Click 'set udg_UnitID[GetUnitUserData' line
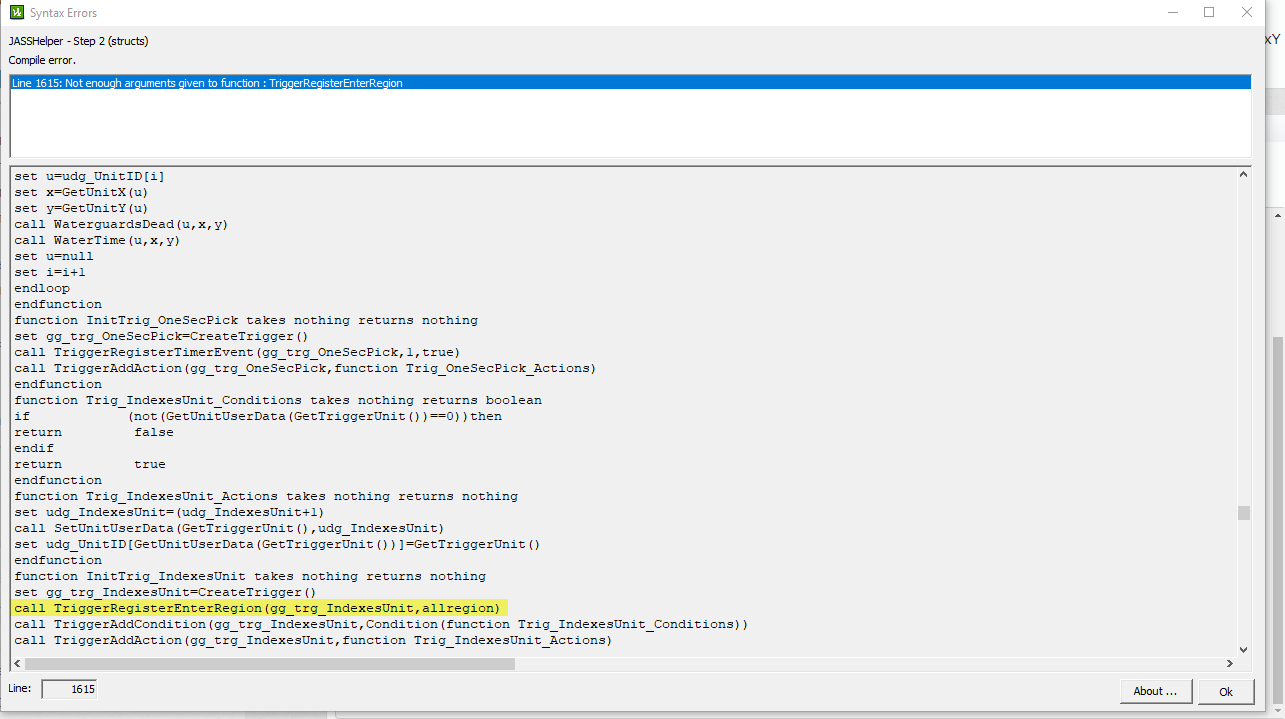 (277, 544)
